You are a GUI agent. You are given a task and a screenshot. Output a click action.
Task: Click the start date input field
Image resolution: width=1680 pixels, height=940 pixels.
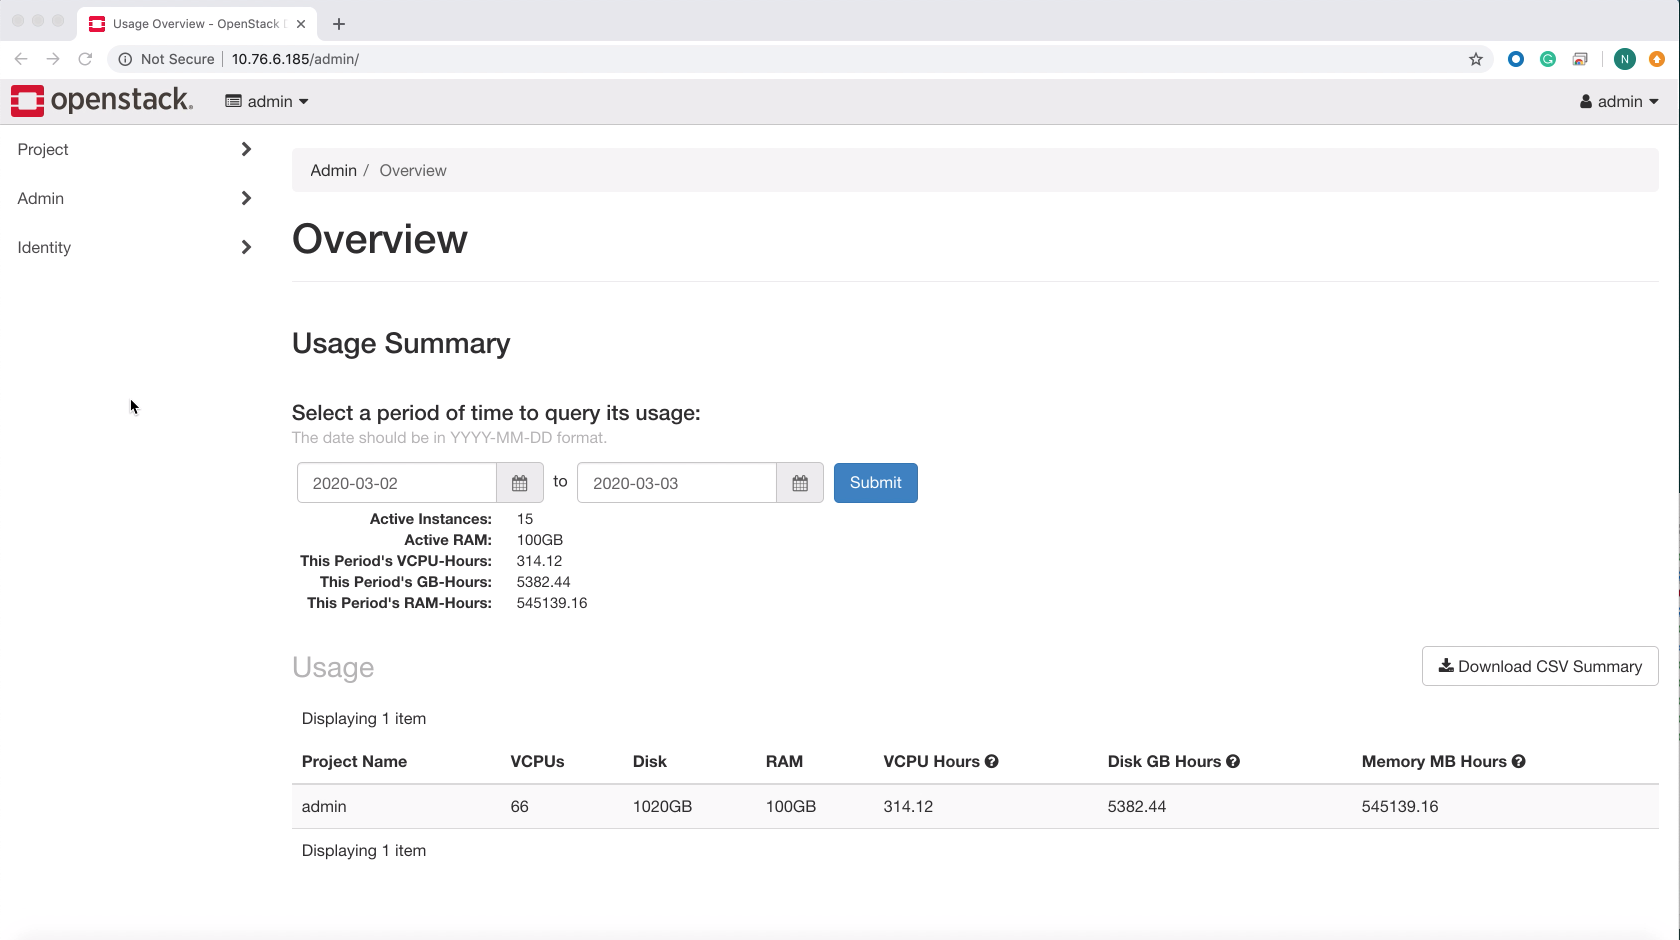[x=397, y=483]
